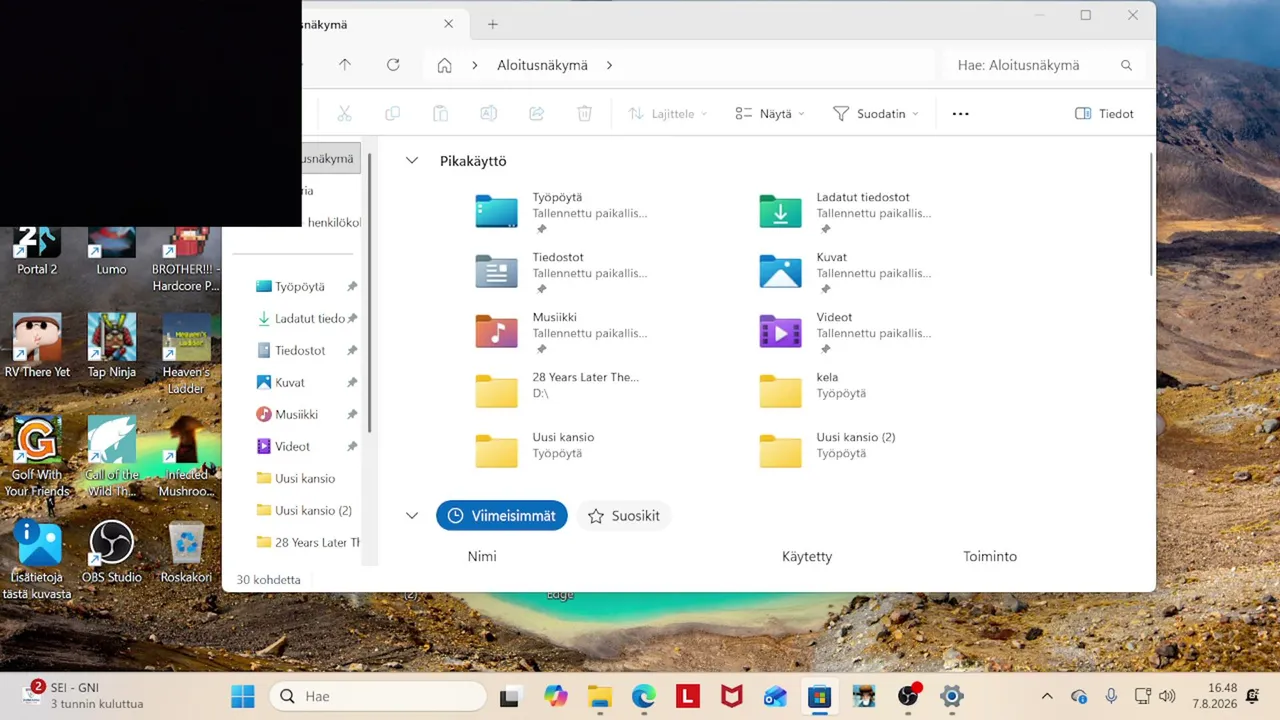Refresh the Explorer view

[x=393, y=65]
